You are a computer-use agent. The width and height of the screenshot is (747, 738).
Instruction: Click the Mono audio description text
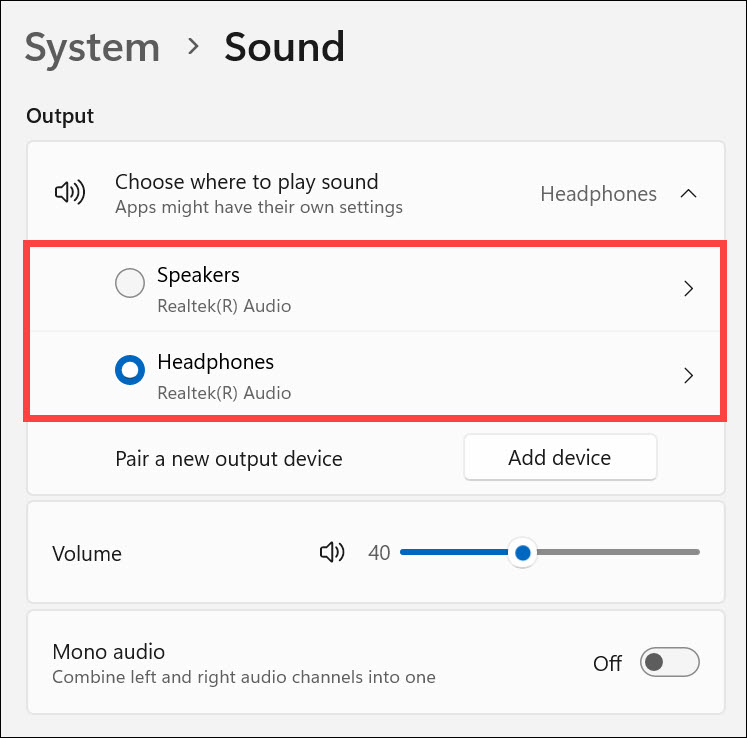pos(243,677)
